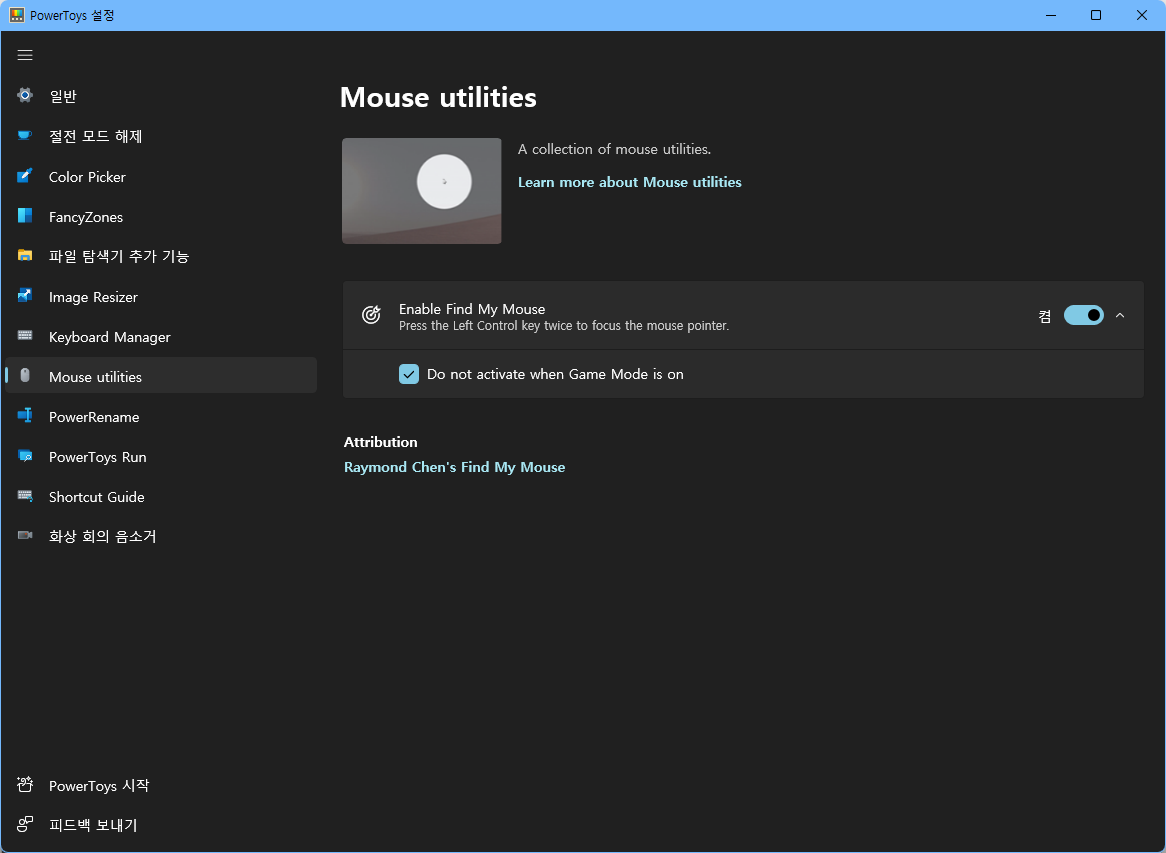Viewport: 1166px width, 853px height.
Task: Open the PowerToys 시작 page
Action: (x=161, y=785)
